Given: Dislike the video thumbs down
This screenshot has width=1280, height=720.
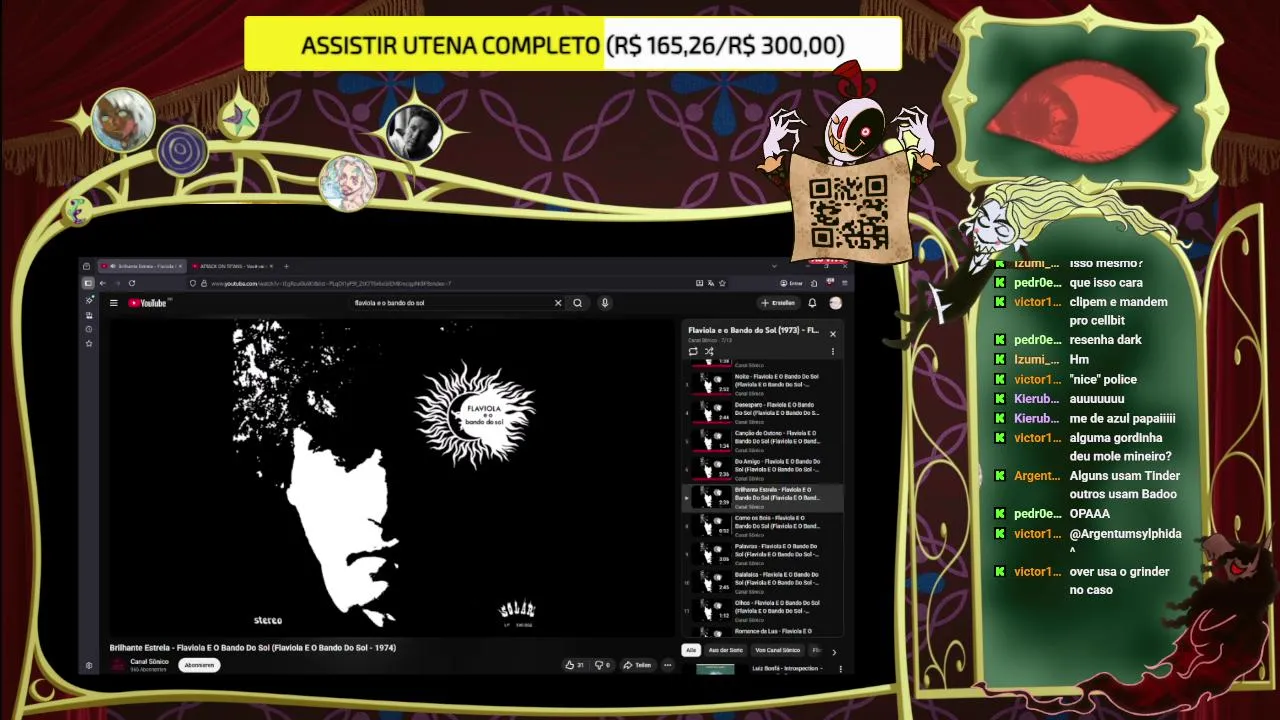Looking at the screenshot, I should (602, 665).
